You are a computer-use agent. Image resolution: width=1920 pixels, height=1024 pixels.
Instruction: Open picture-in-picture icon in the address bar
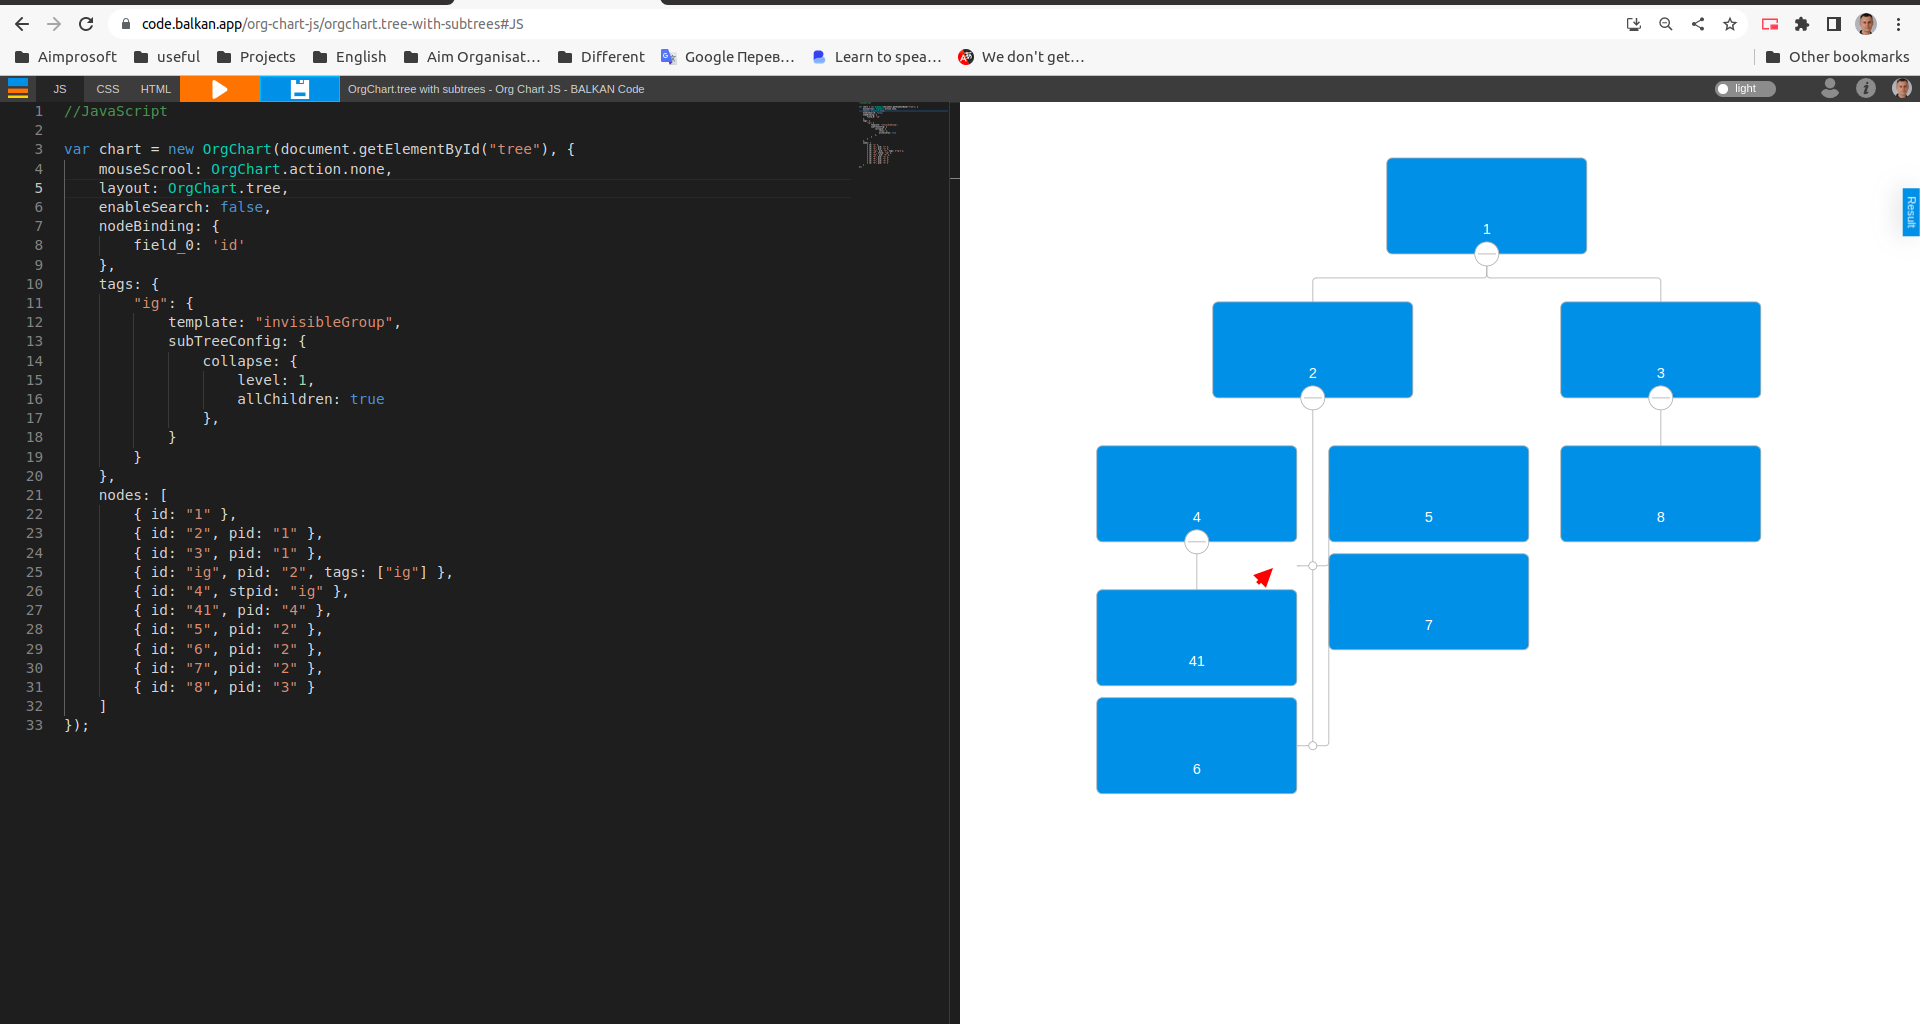[1769, 23]
